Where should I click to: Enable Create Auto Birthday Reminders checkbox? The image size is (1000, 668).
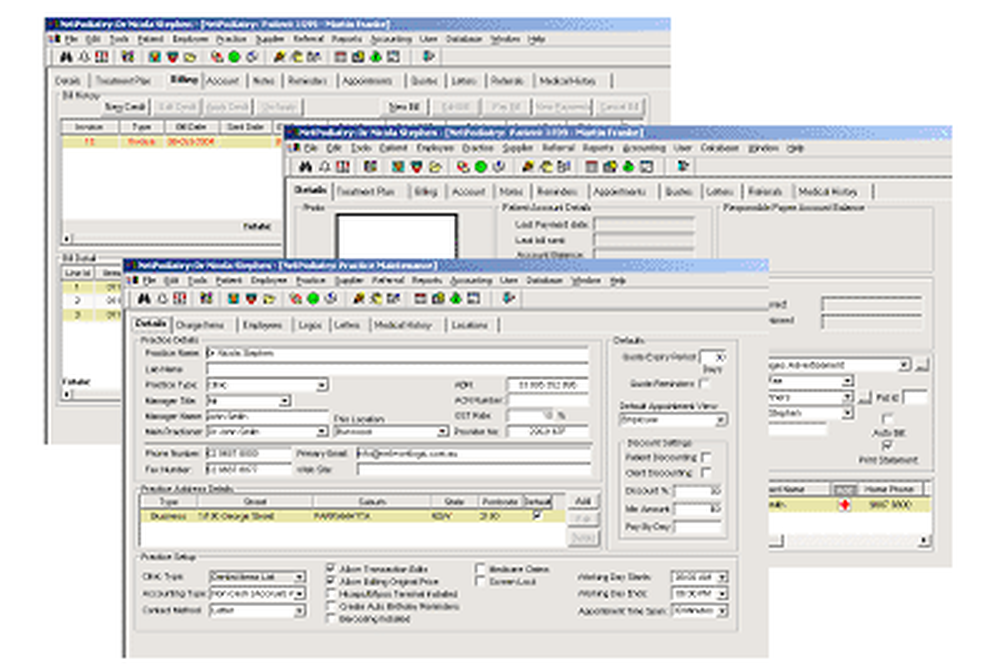330,607
